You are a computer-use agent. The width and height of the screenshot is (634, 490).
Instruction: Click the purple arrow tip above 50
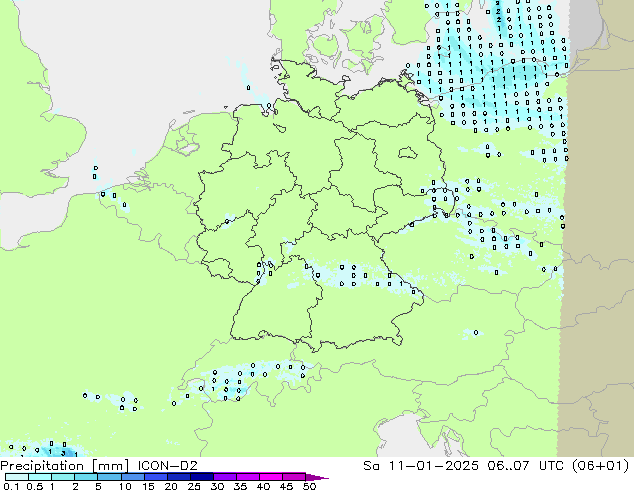[x=317, y=477]
